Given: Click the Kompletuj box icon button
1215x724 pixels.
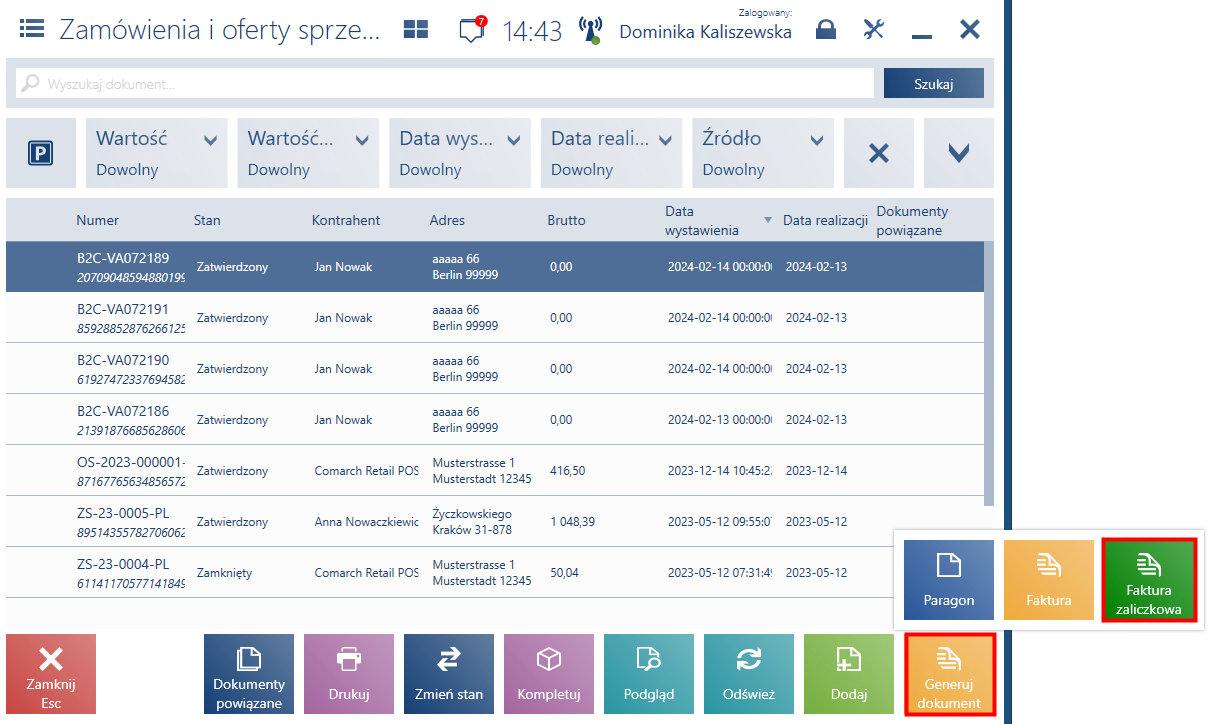Looking at the screenshot, I should tap(549, 674).
